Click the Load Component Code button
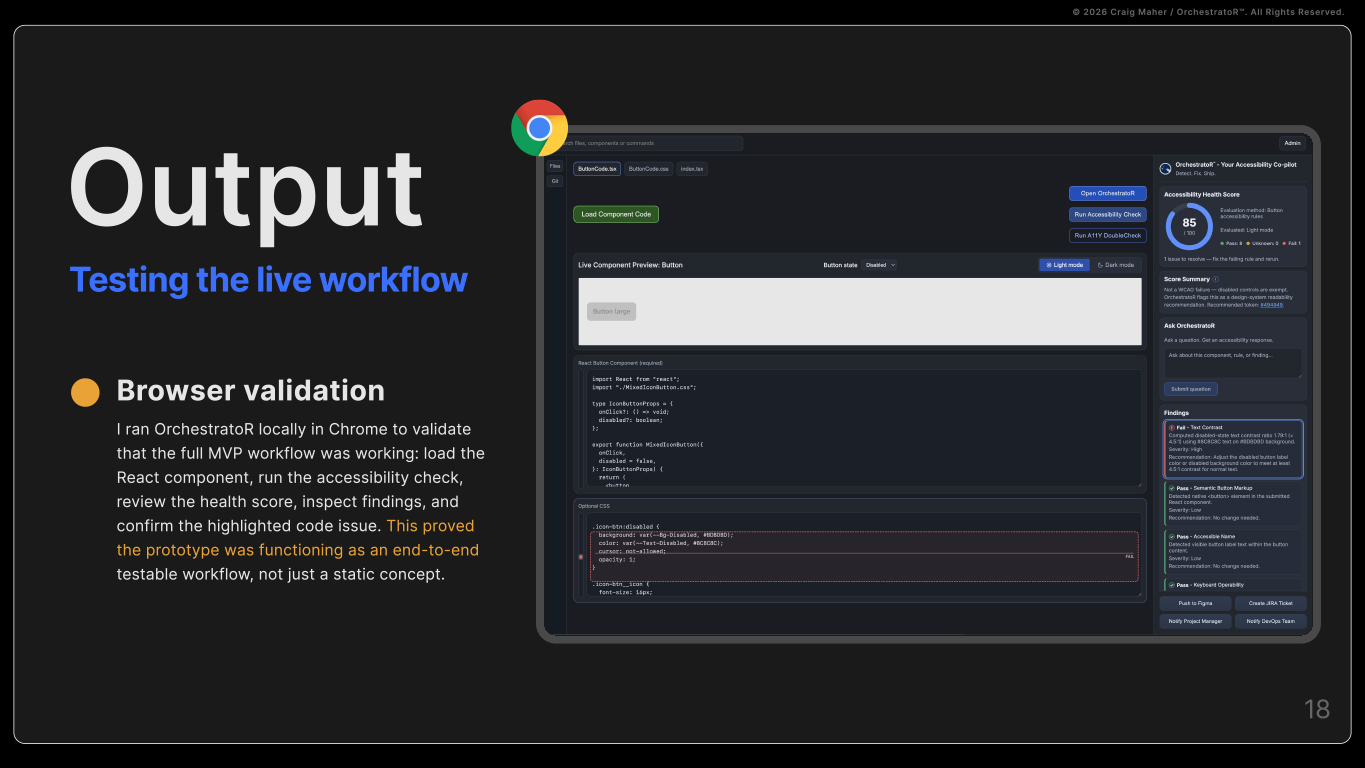 (x=616, y=214)
